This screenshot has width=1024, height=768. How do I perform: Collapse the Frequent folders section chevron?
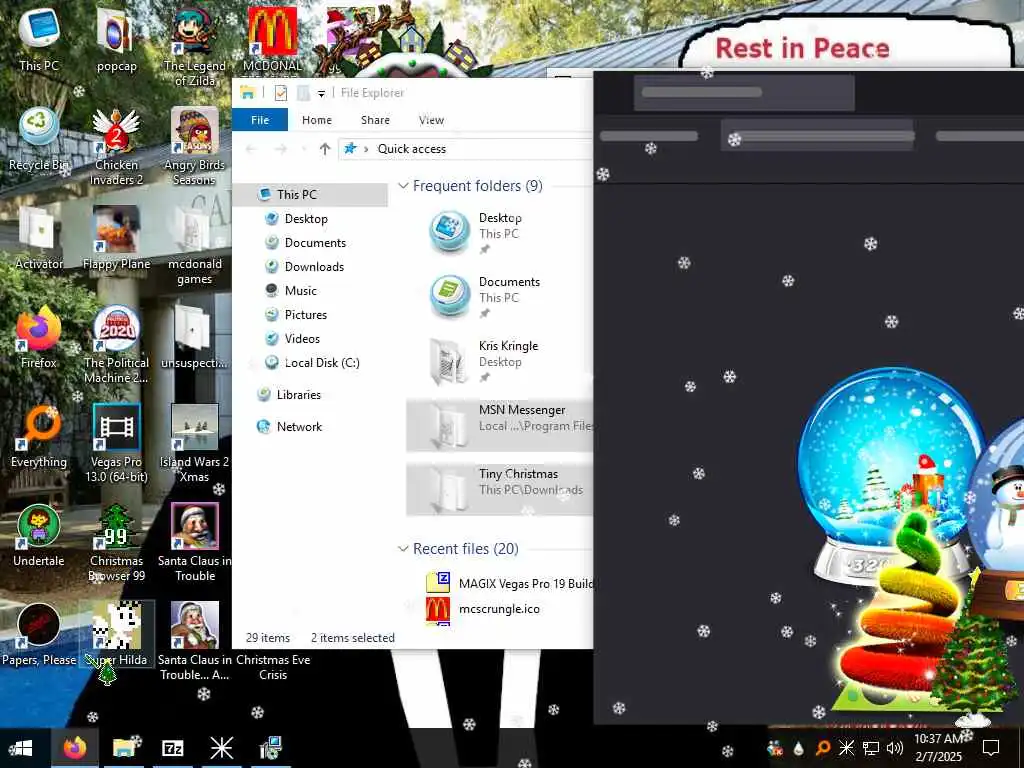pos(403,186)
